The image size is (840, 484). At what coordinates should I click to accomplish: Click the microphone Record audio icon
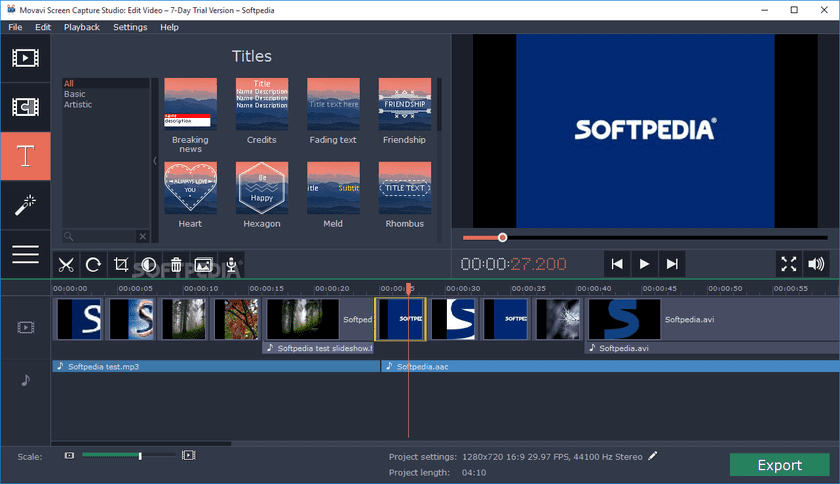click(231, 265)
